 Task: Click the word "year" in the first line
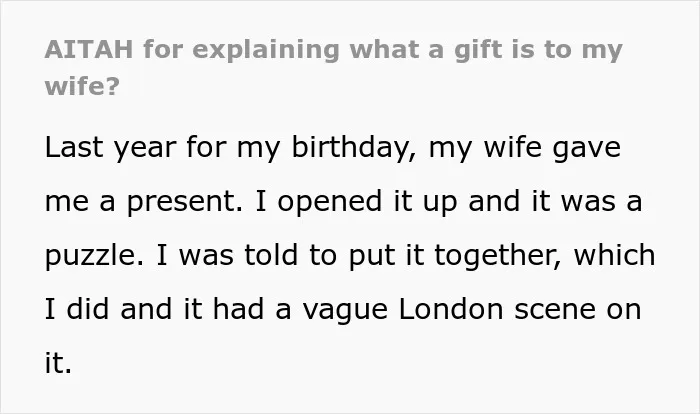click(x=145, y=149)
